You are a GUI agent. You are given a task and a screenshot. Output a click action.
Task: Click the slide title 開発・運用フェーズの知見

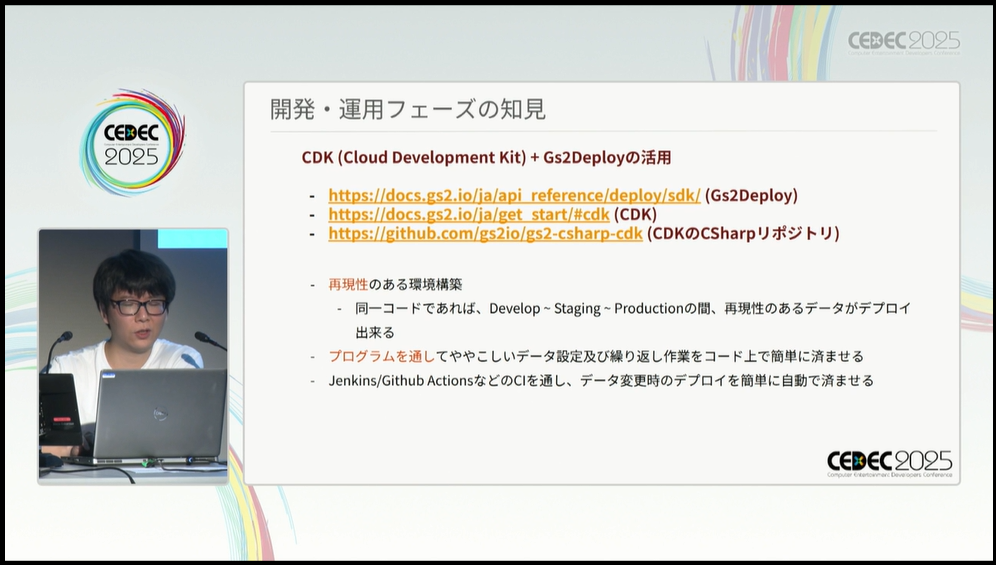click(408, 109)
